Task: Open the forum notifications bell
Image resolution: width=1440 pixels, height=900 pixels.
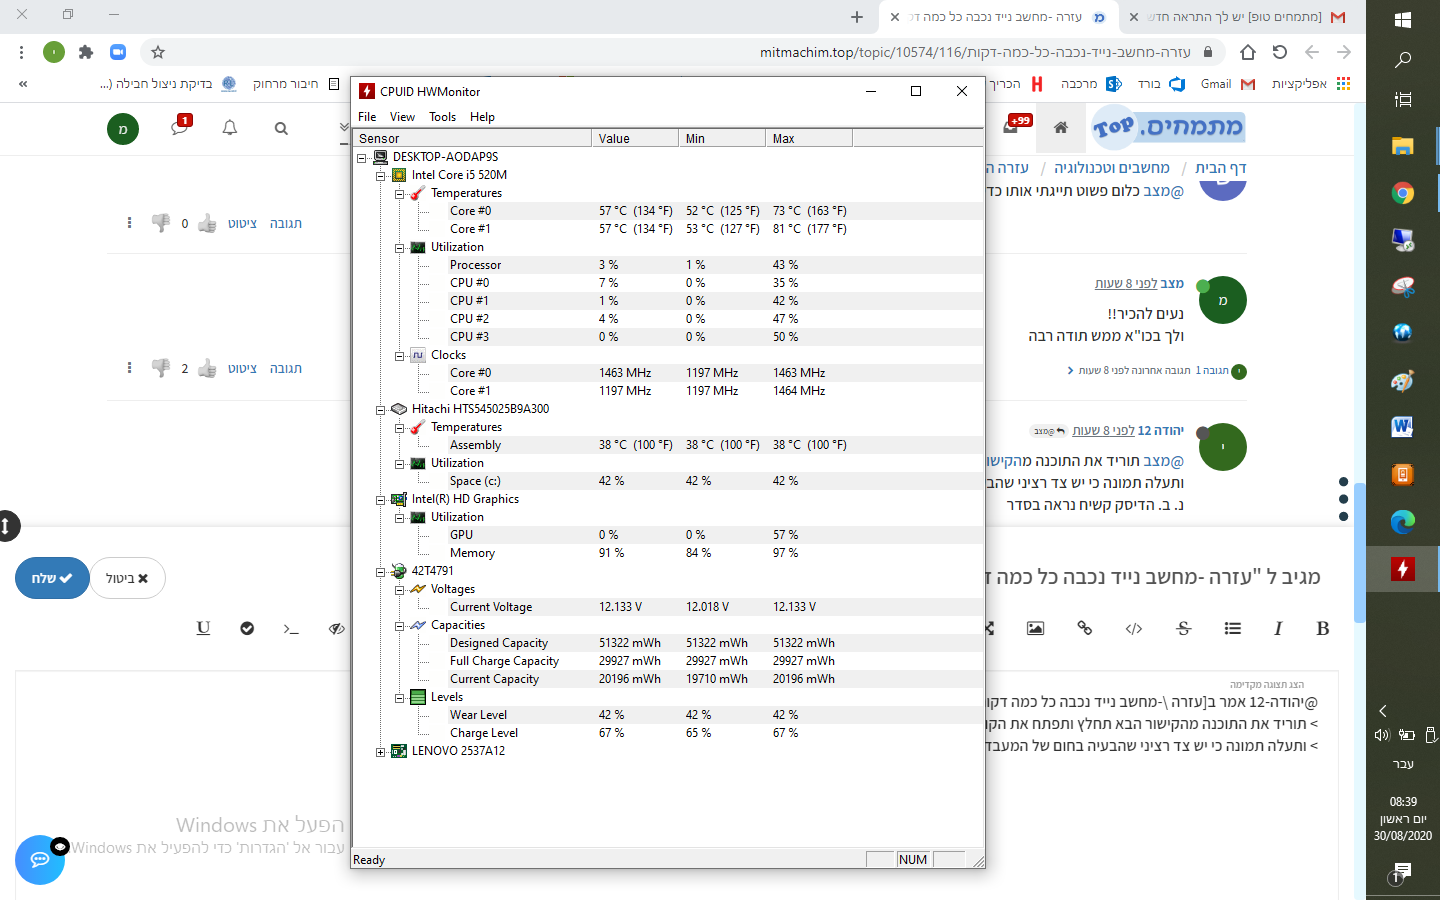Action: 230,127
